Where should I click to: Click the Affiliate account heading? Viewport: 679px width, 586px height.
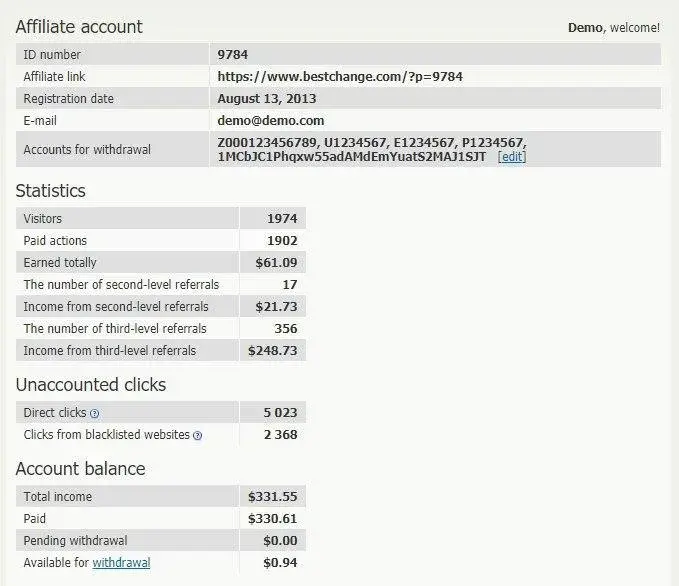click(79, 27)
